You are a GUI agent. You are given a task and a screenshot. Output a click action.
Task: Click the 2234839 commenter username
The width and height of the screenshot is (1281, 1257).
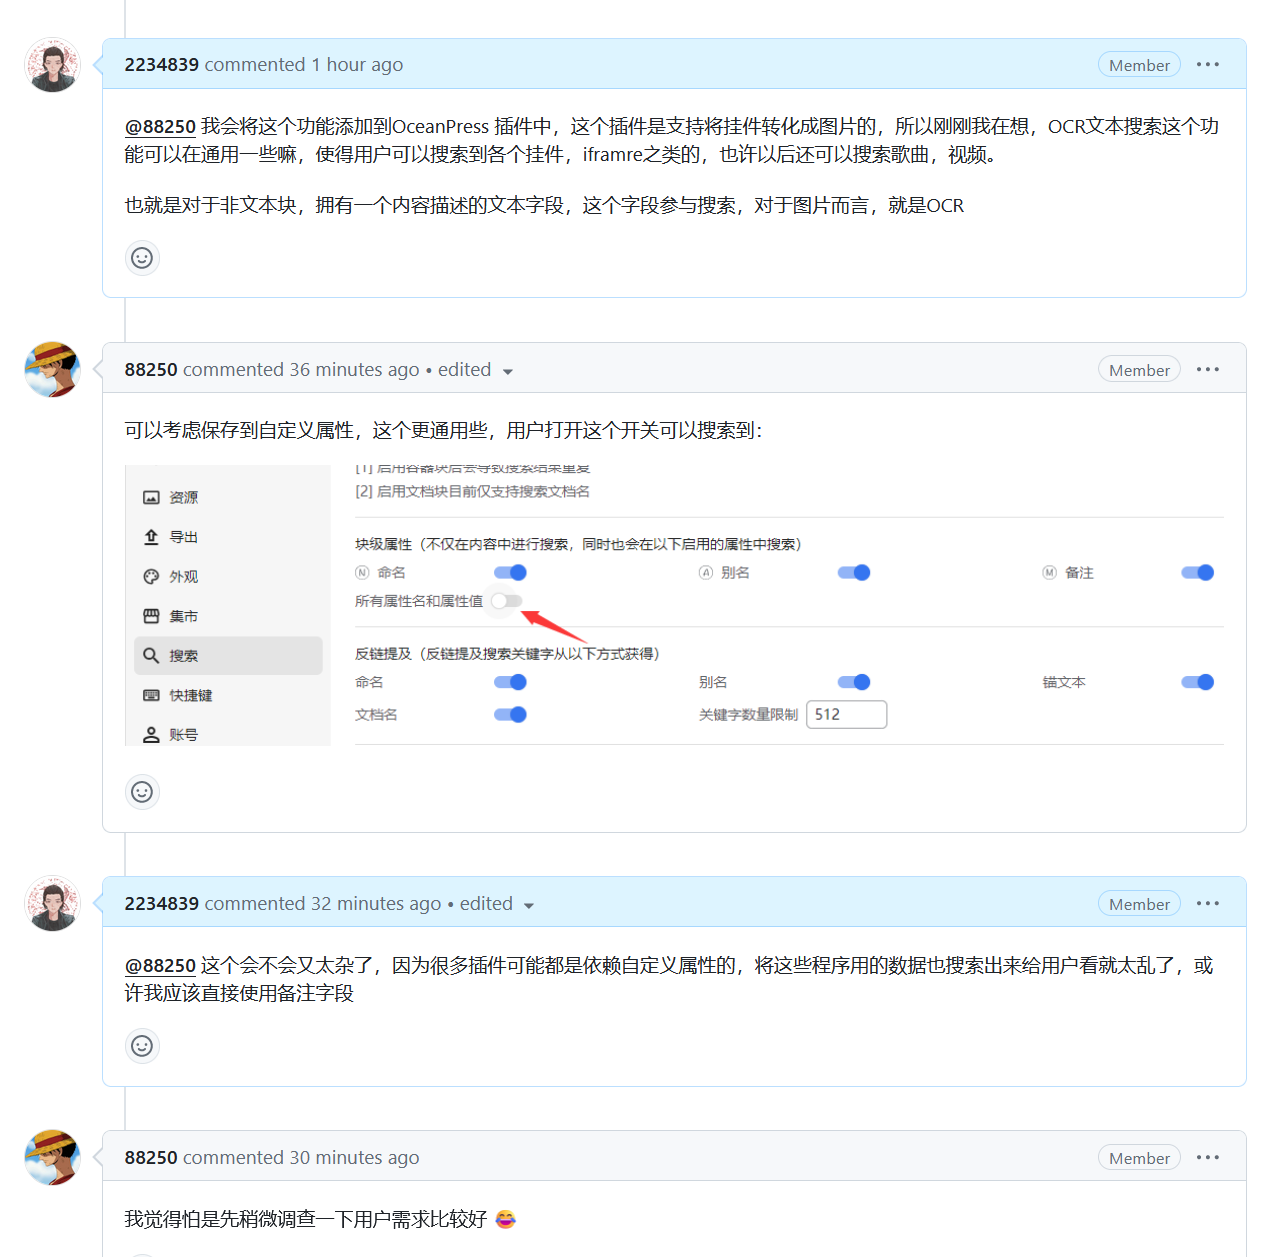click(161, 64)
